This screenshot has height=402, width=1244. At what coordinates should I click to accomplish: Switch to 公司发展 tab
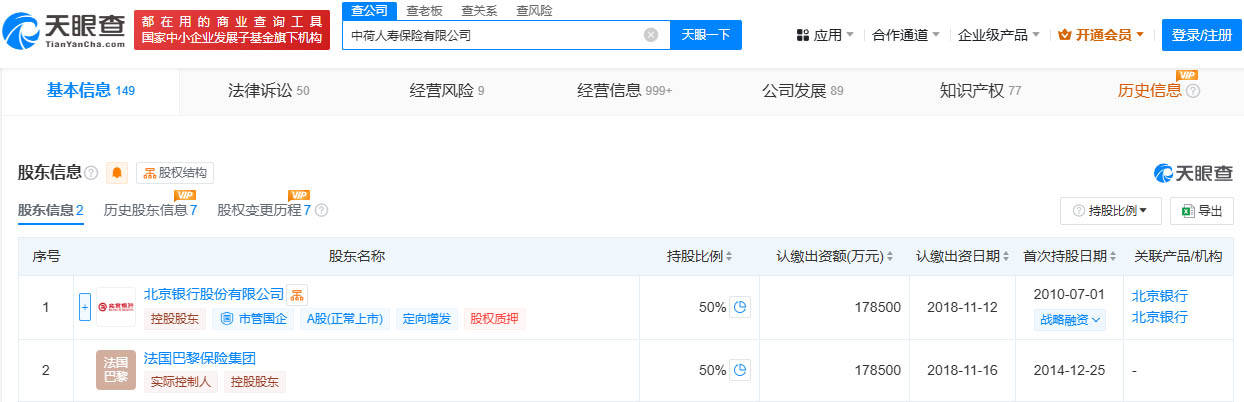coord(803,91)
